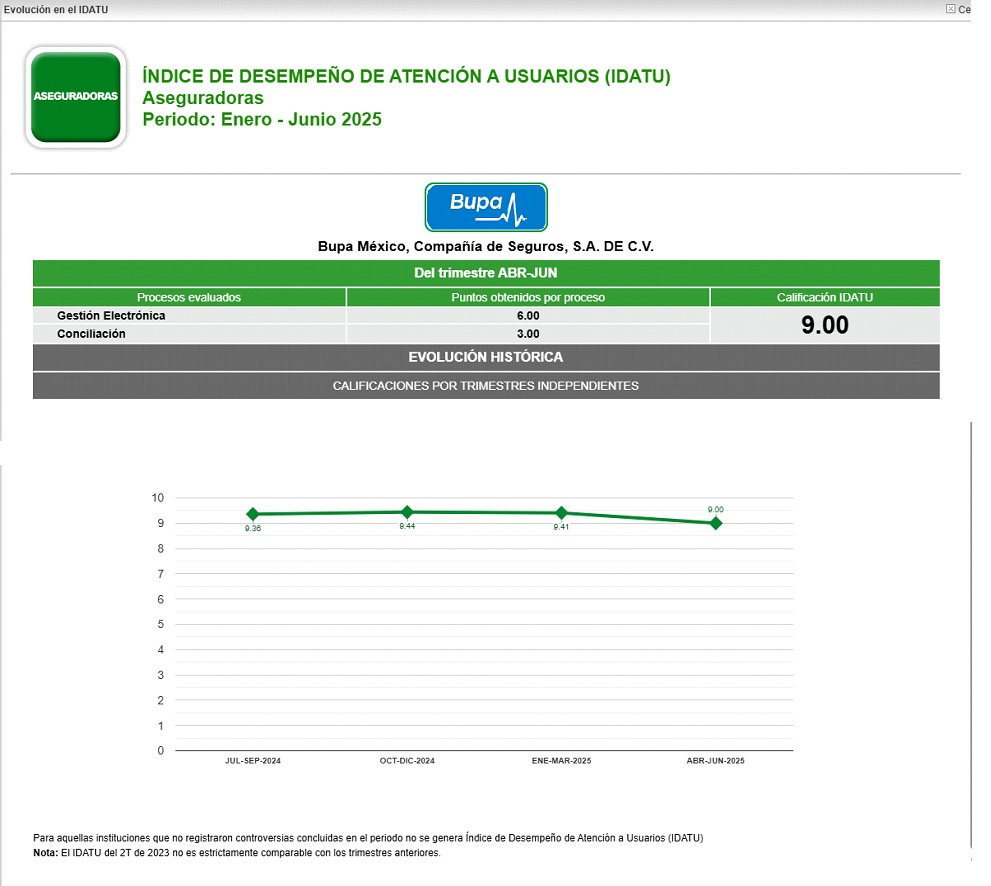Click the Puntos obtenidos por proceso header
Image resolution: width=991 pixels, height=886 pixels.
coord(528,297)
